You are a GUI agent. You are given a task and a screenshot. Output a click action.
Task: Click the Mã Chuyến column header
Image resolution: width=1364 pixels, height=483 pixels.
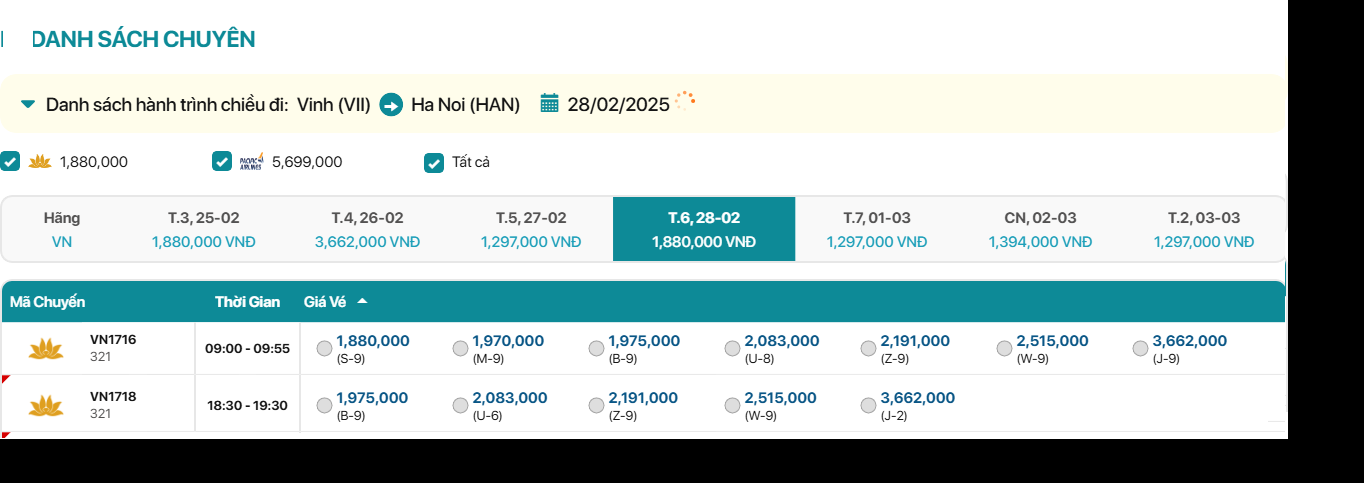pos(48,302)
